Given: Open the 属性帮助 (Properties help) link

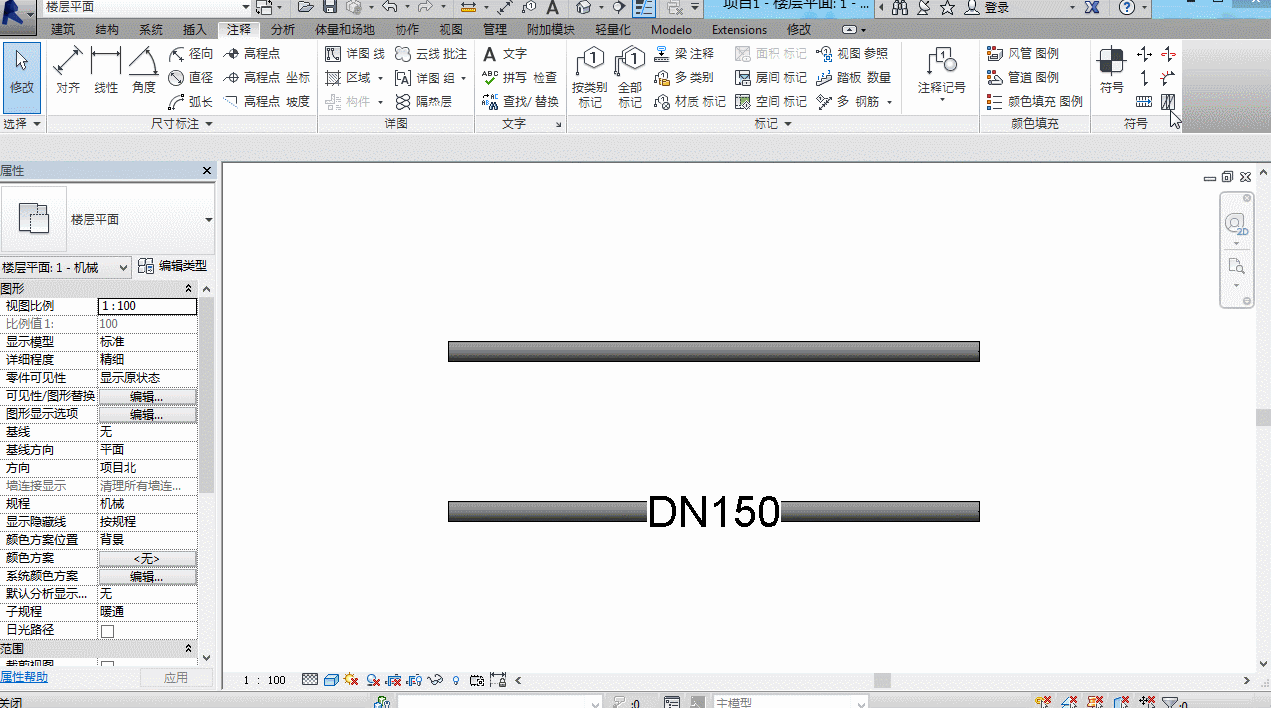Looking at the screenshot, I should pyautogui.click(x=24, y=678).
